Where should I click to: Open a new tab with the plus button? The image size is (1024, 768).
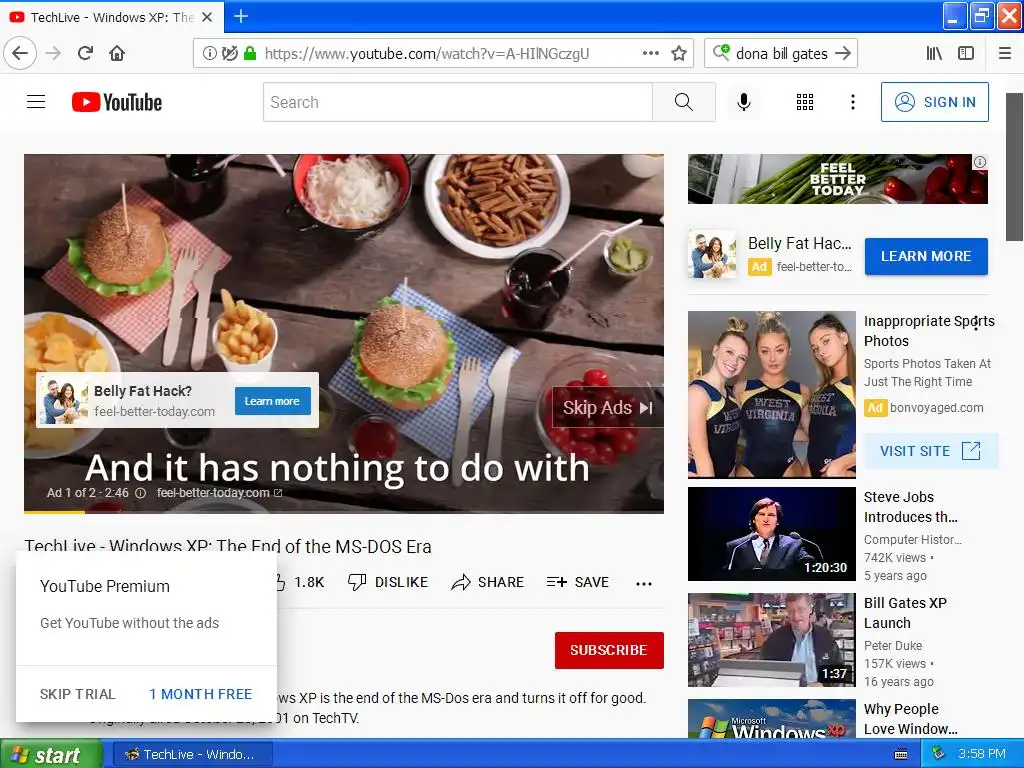pyautogui.click(x=241, y=16)
